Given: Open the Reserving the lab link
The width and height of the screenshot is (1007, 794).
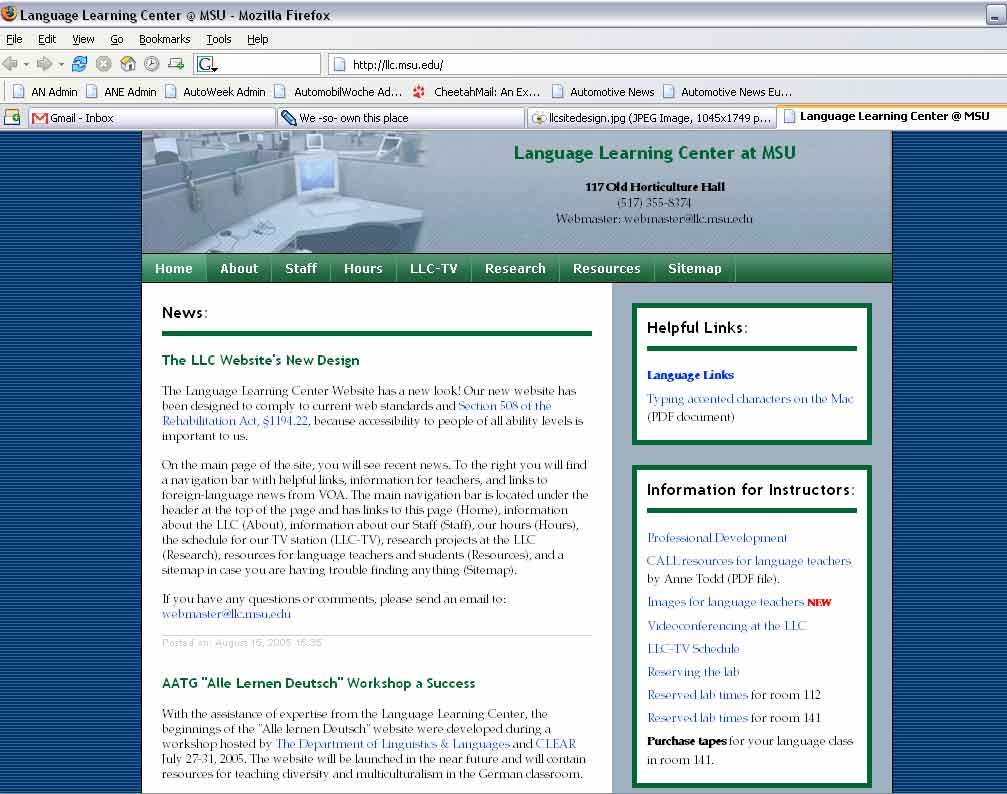Looking at the screenshot, I should [693, 672].
